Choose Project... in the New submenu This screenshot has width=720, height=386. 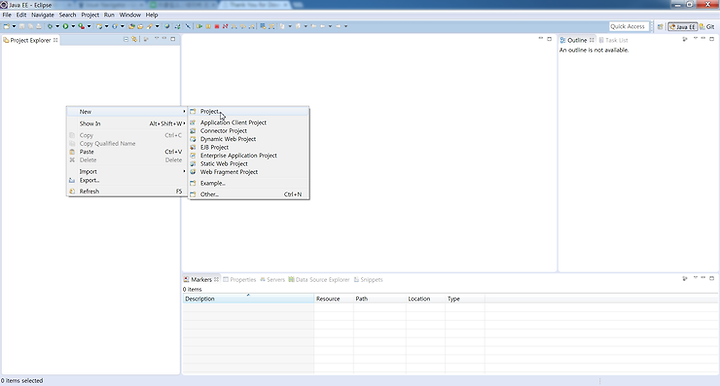(248, 112)
